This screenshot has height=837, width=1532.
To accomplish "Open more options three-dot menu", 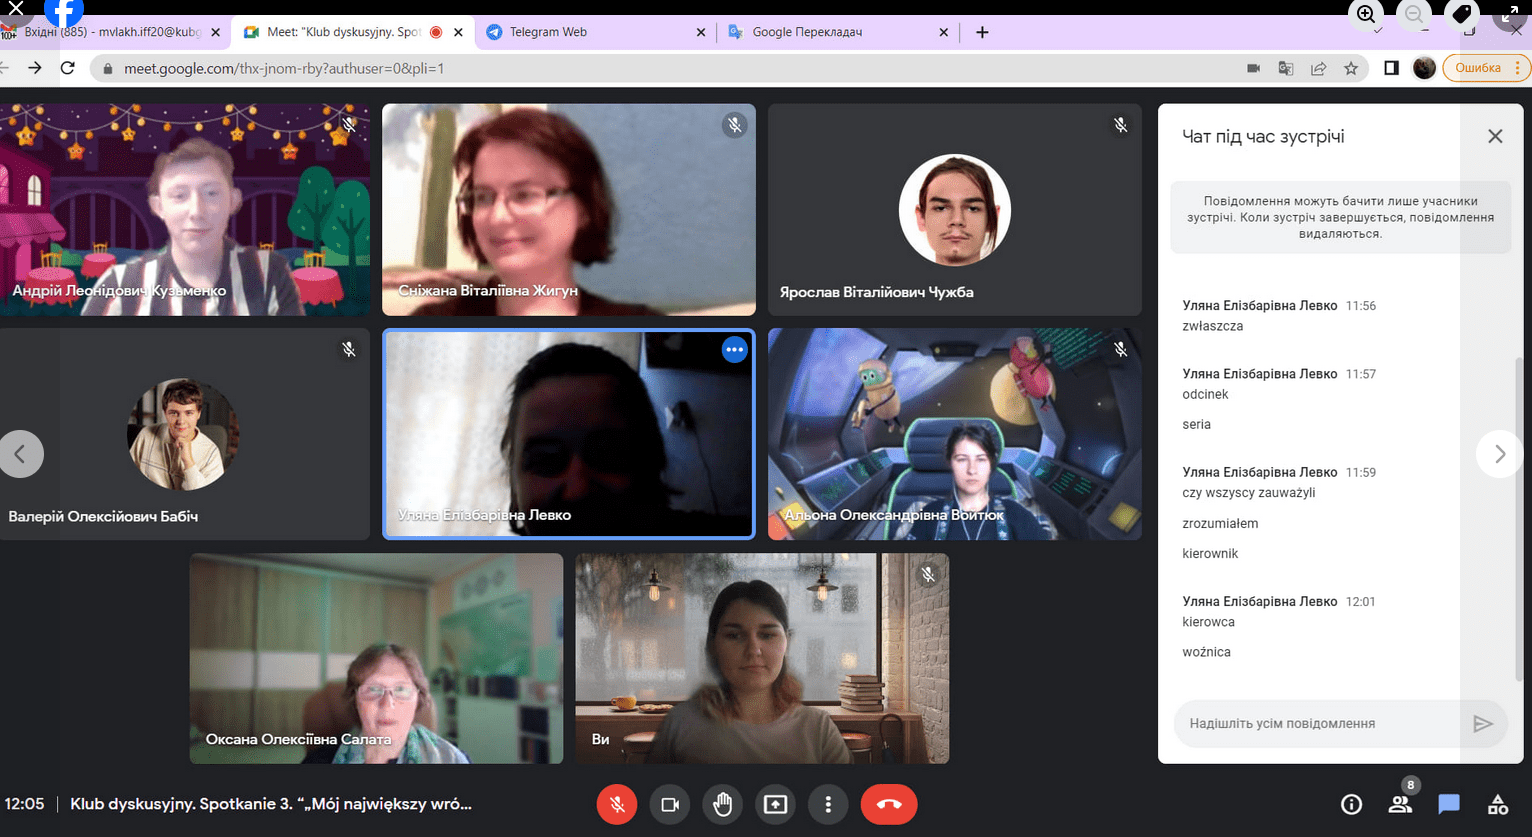I will 828,804.
